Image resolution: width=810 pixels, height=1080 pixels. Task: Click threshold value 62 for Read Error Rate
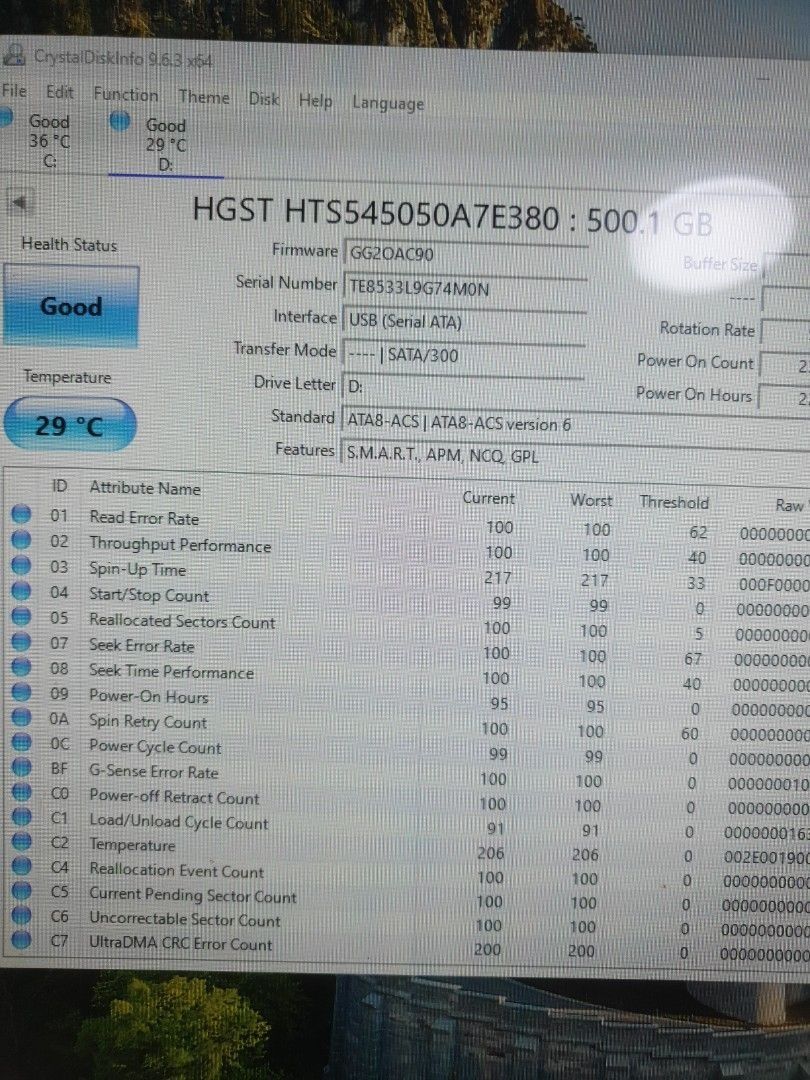[x=698, y=532]
